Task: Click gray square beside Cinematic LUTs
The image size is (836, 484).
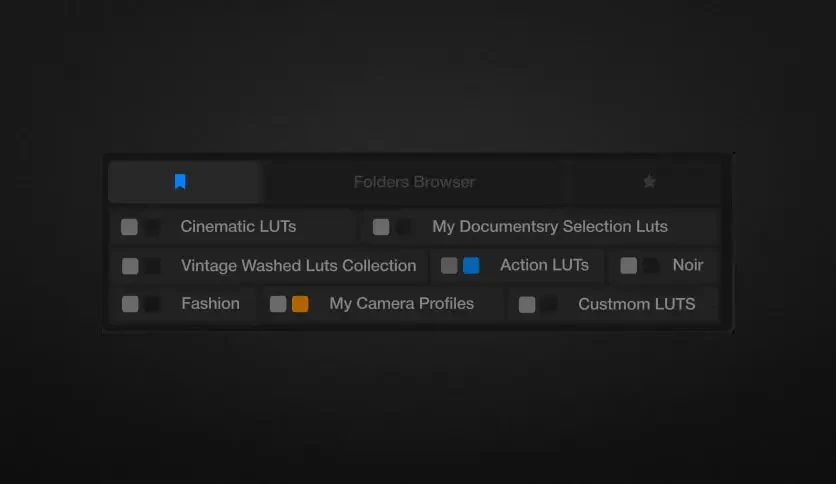Action: tap(130, 227)
